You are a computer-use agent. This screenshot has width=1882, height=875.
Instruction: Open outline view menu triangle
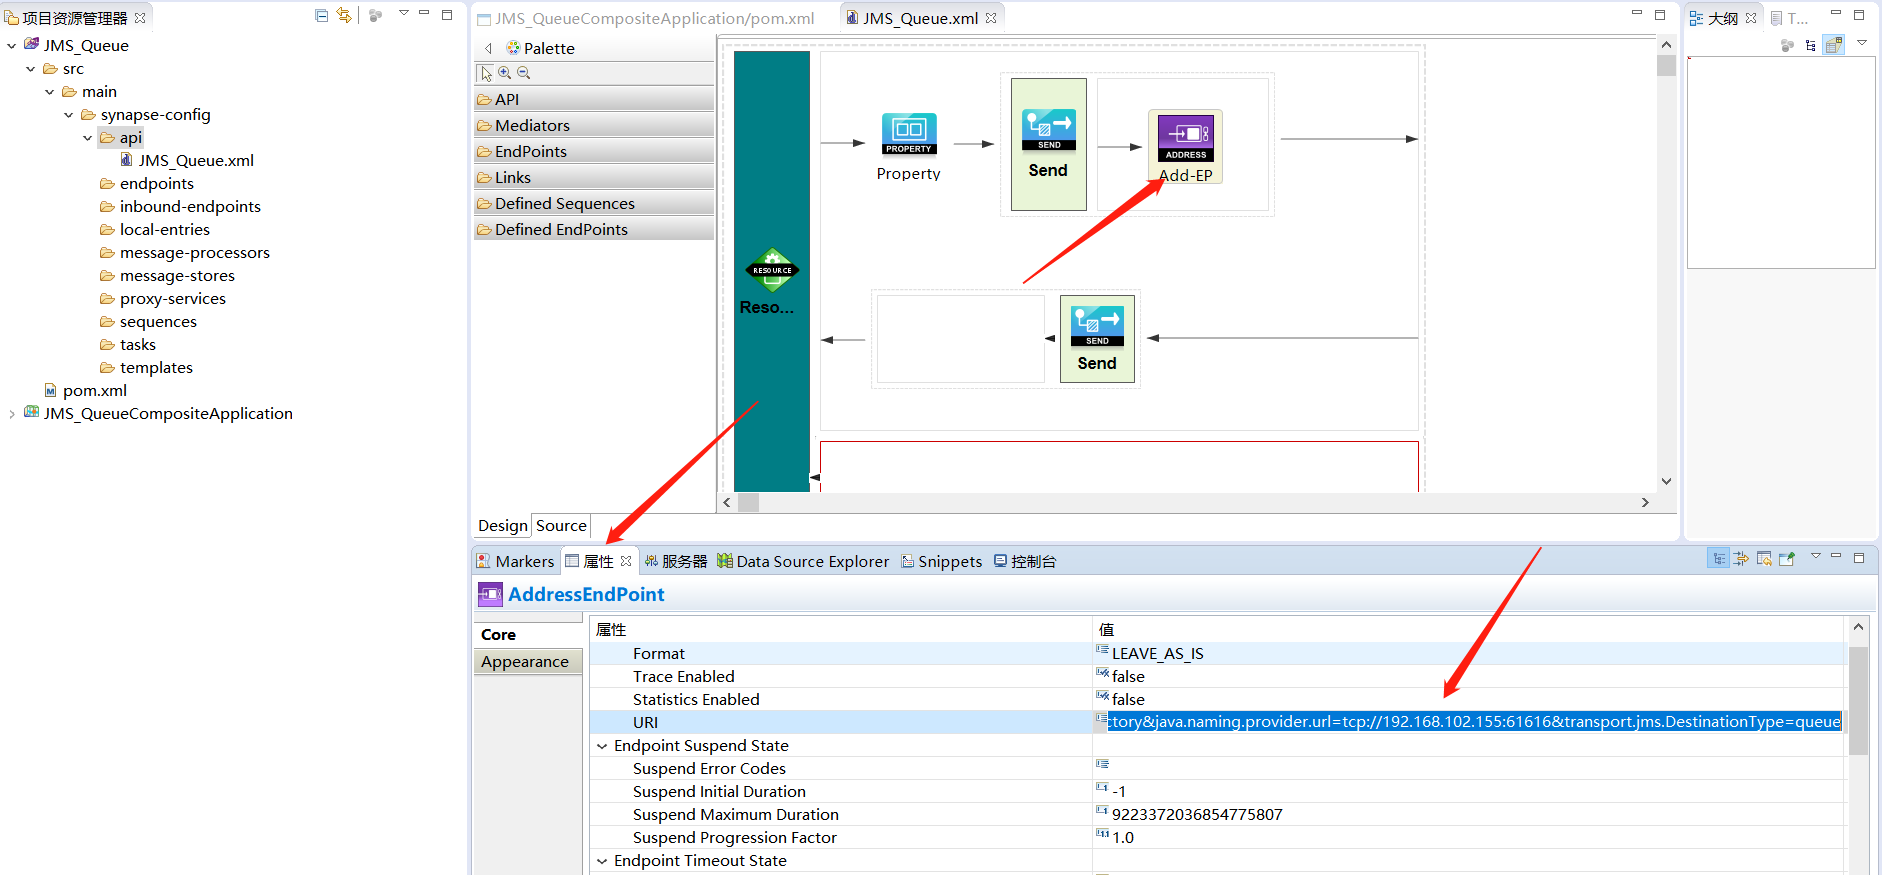click(1862, 42)
